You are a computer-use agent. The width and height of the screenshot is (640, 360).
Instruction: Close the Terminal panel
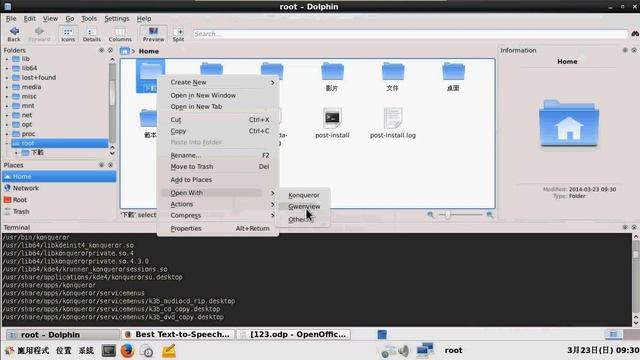click(x=634, y=227)
